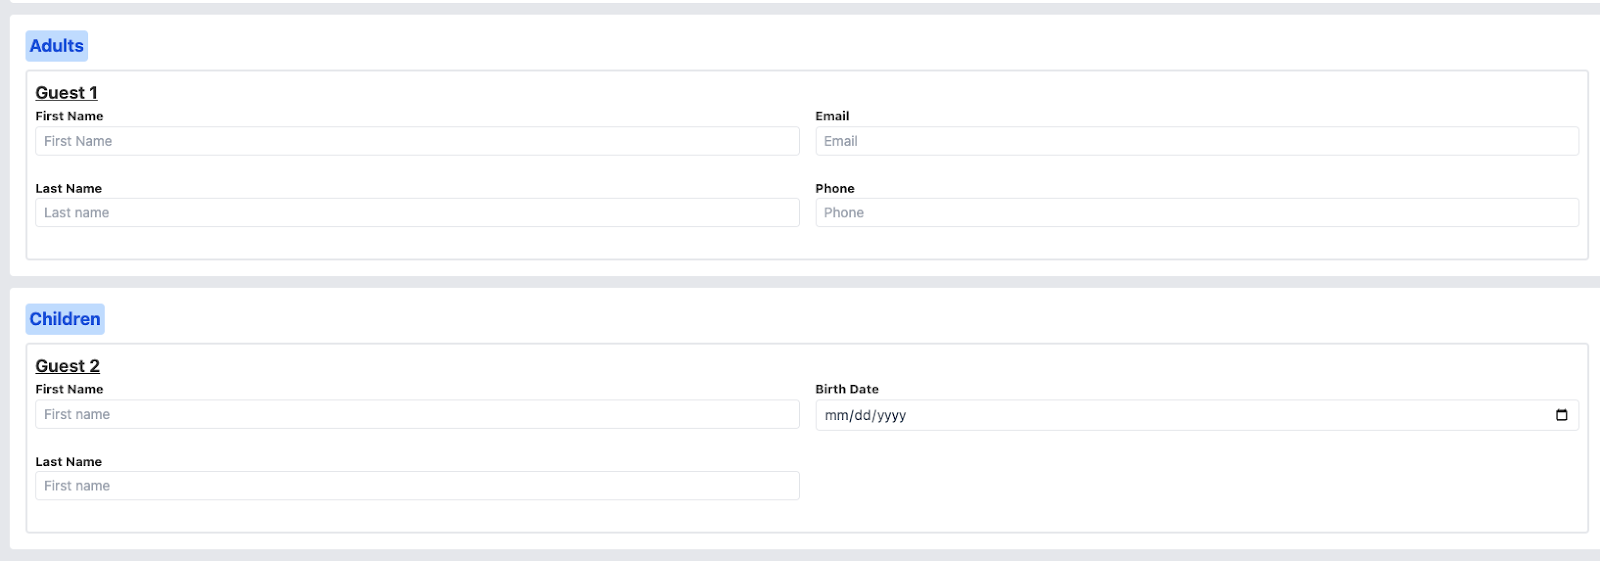Click Guest 1 First Name input field
Image resolution: width=1600 pixels, height=561 pixels.
point(417,141)
